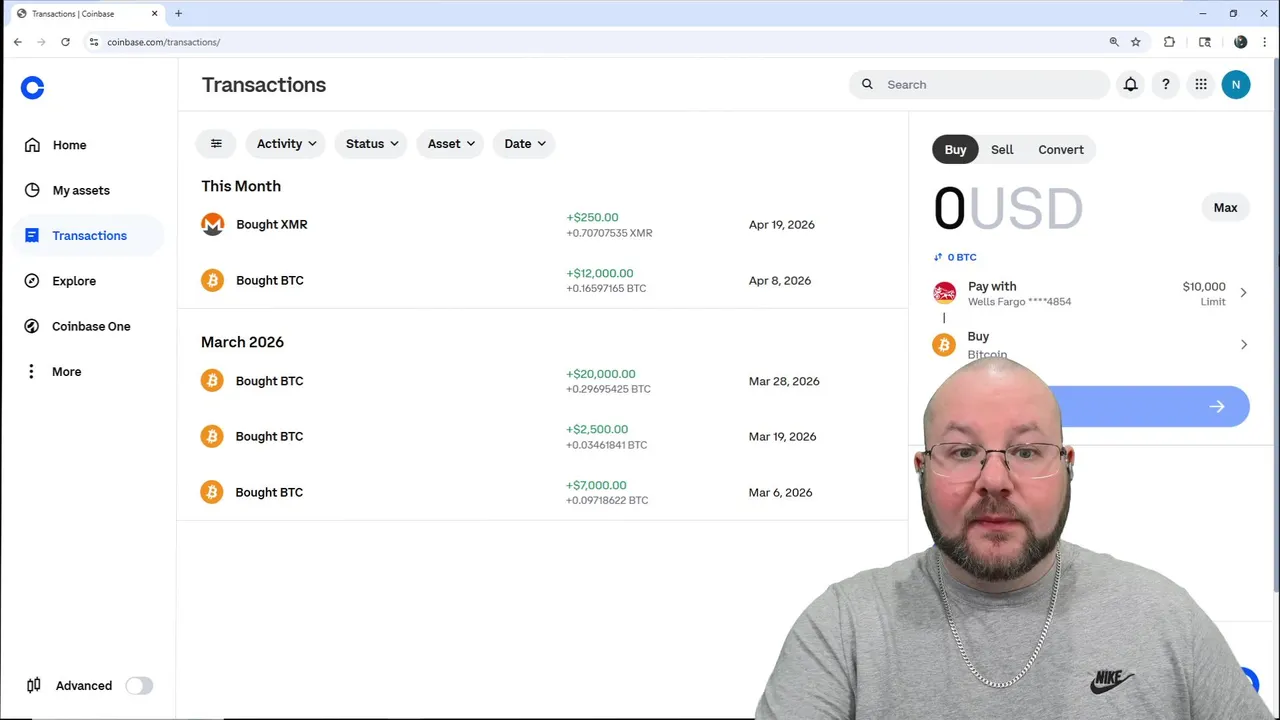Open Pay with Wells Fargo selector
The image size is (1280, 720).
[x=1091, y=293]
